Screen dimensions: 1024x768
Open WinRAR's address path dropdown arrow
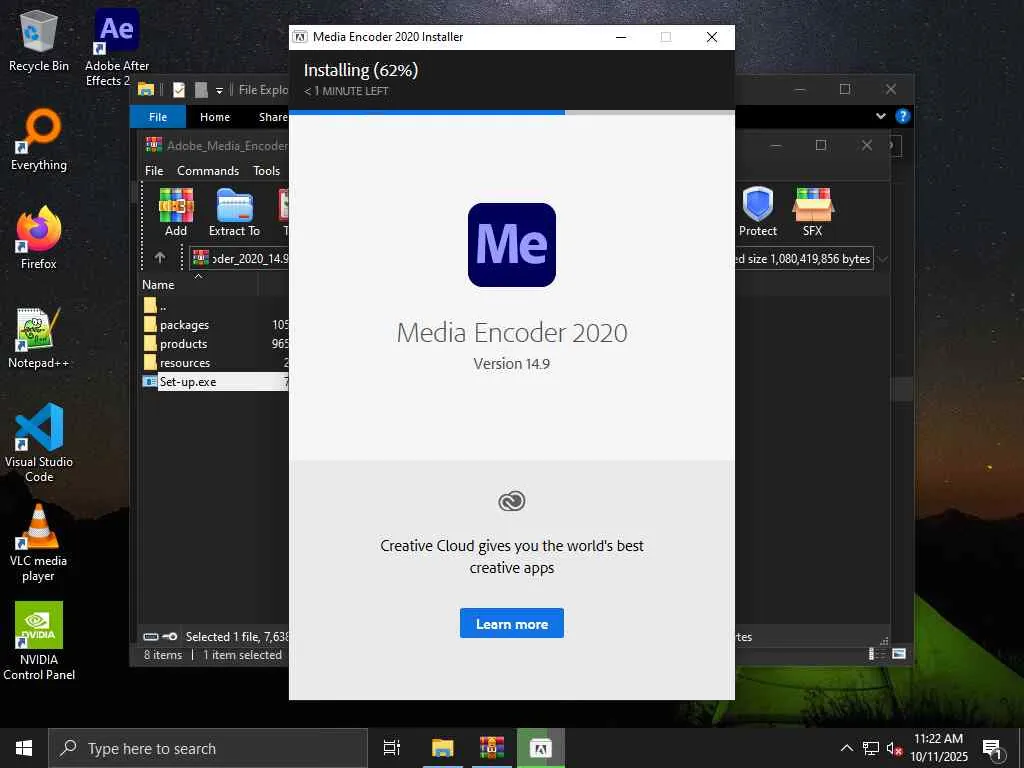(x=883, y=259)
